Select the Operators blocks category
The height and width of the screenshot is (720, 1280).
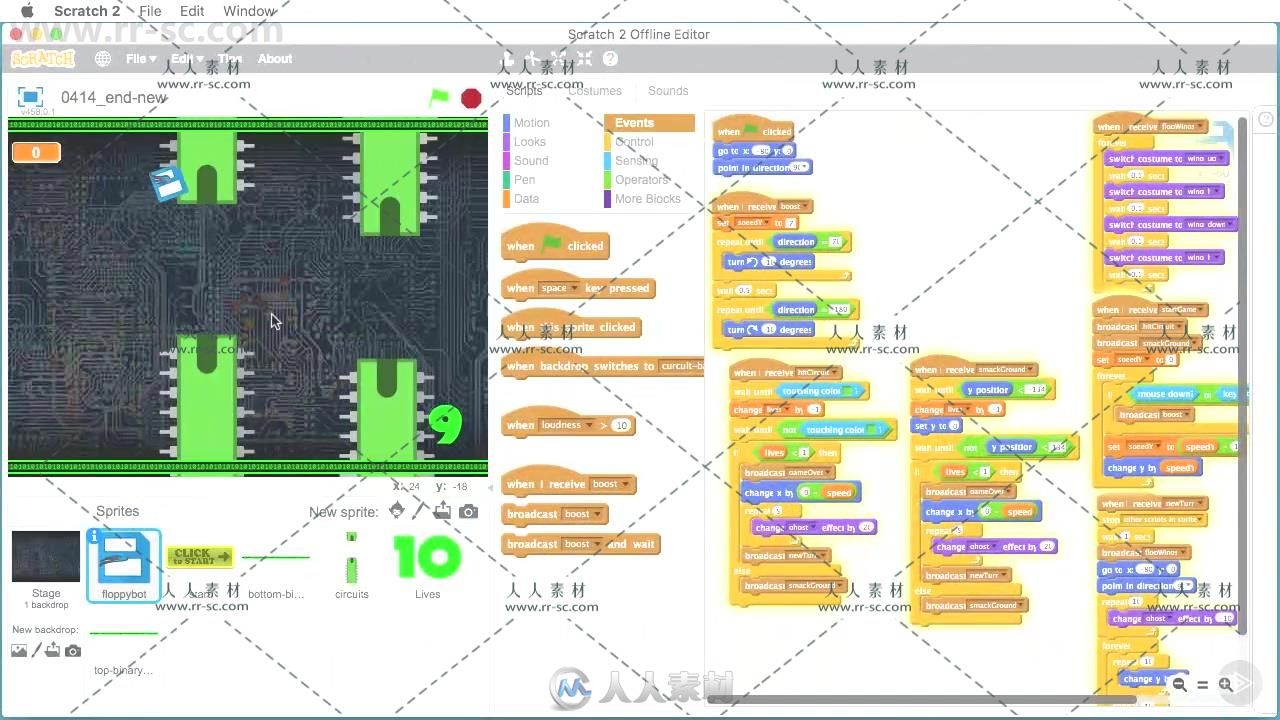tap(641, 180)
